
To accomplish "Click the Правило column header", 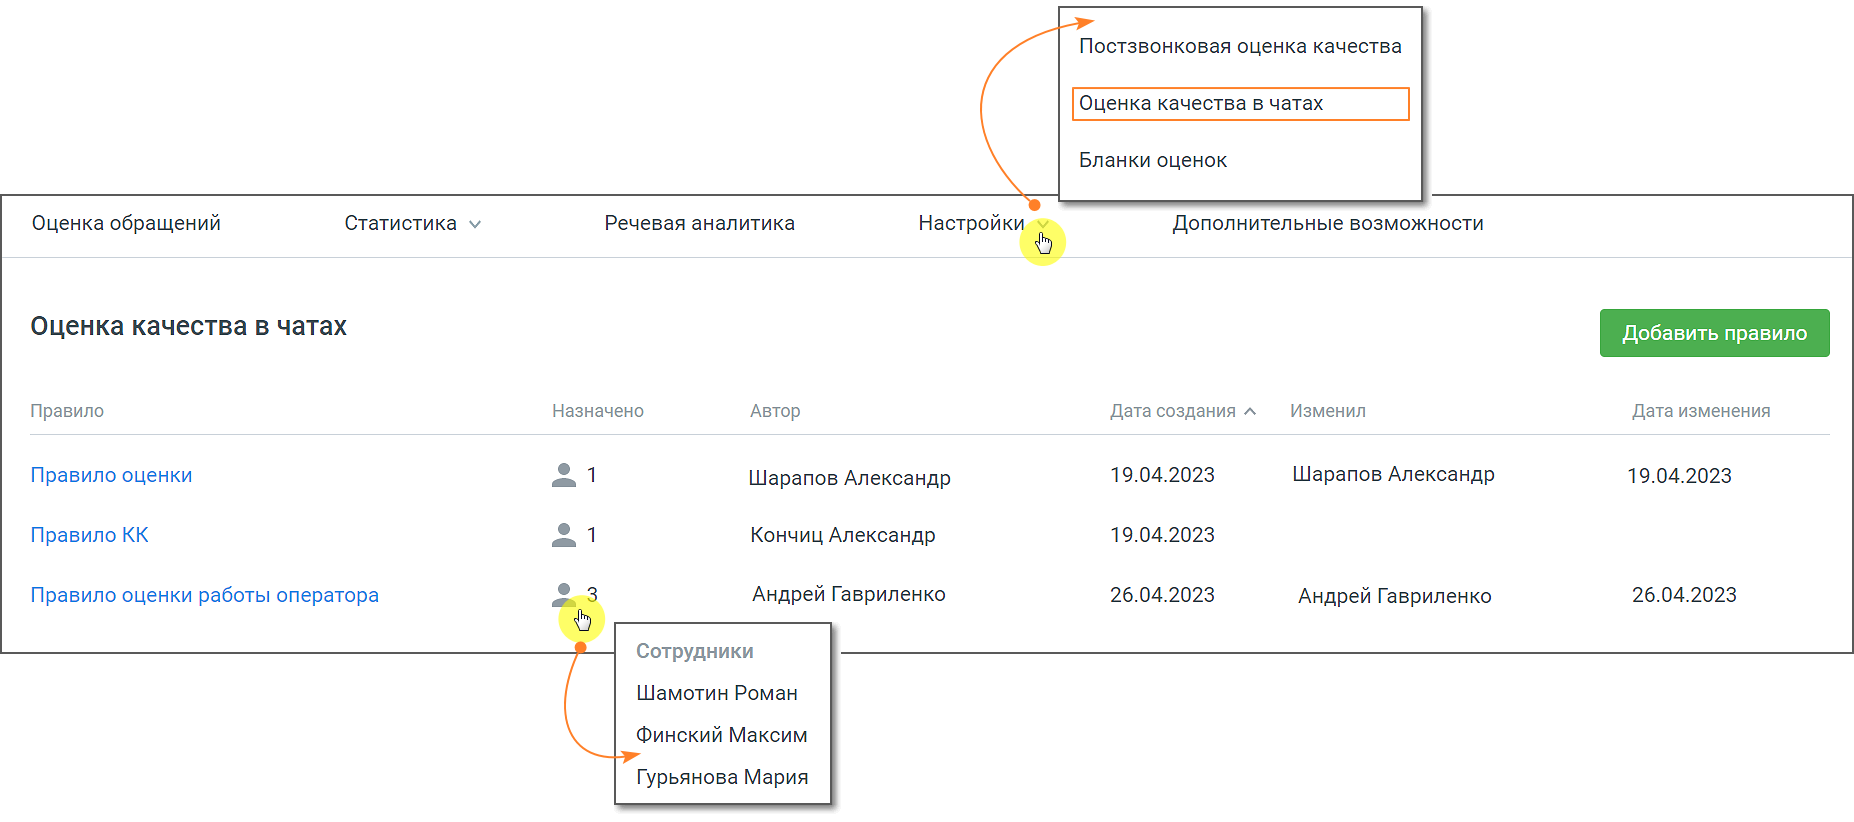I will click(x=67, y=411).
